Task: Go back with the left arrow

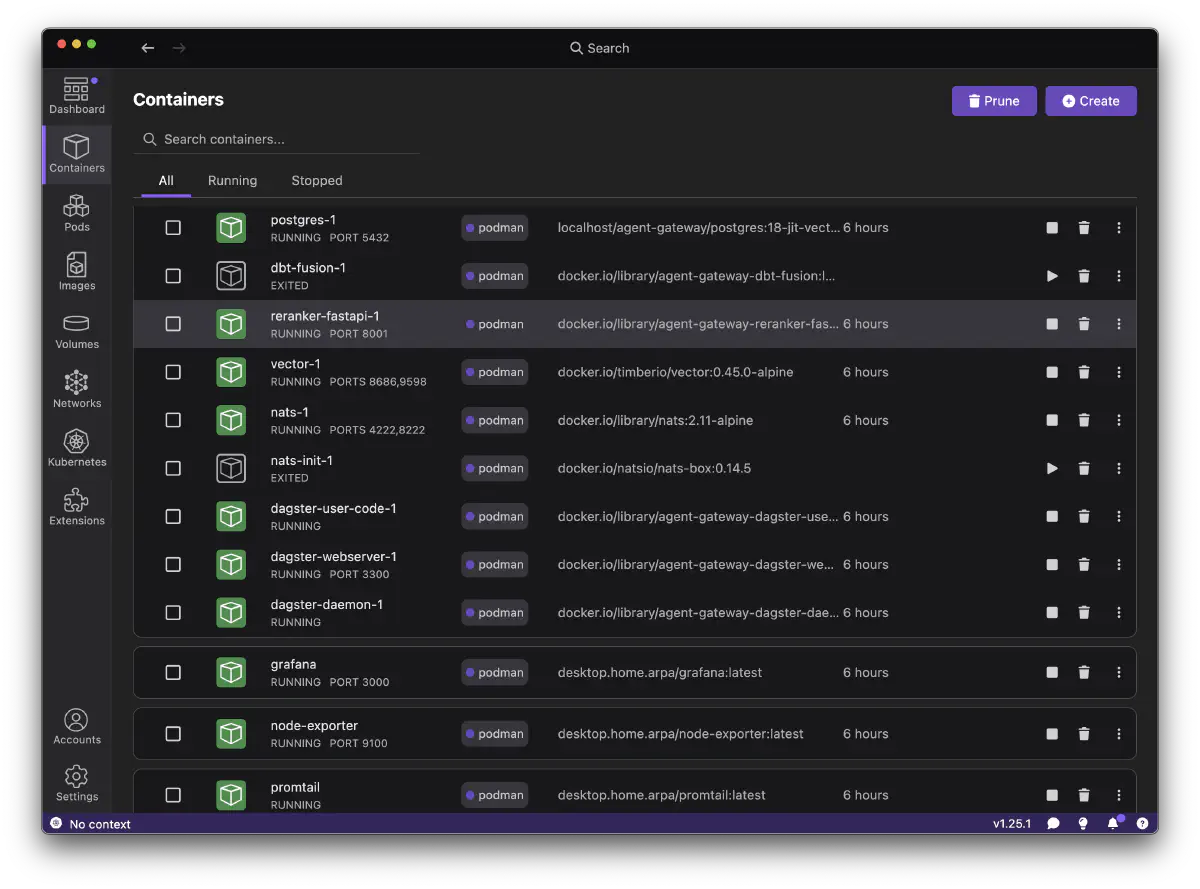Action: (x=148, y=48)
